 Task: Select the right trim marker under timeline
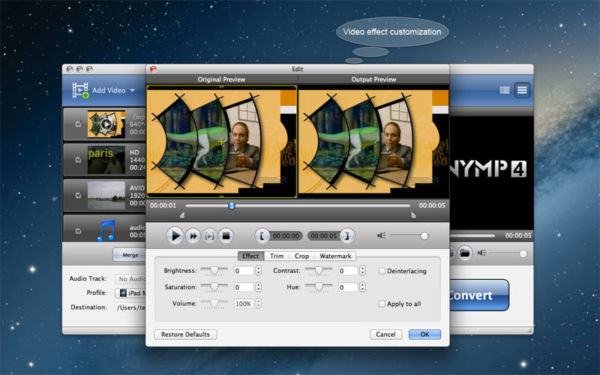point(413,215)
